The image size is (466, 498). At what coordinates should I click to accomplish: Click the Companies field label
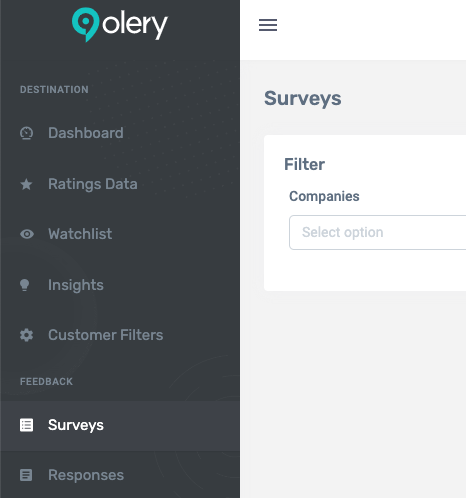[324, 196]
